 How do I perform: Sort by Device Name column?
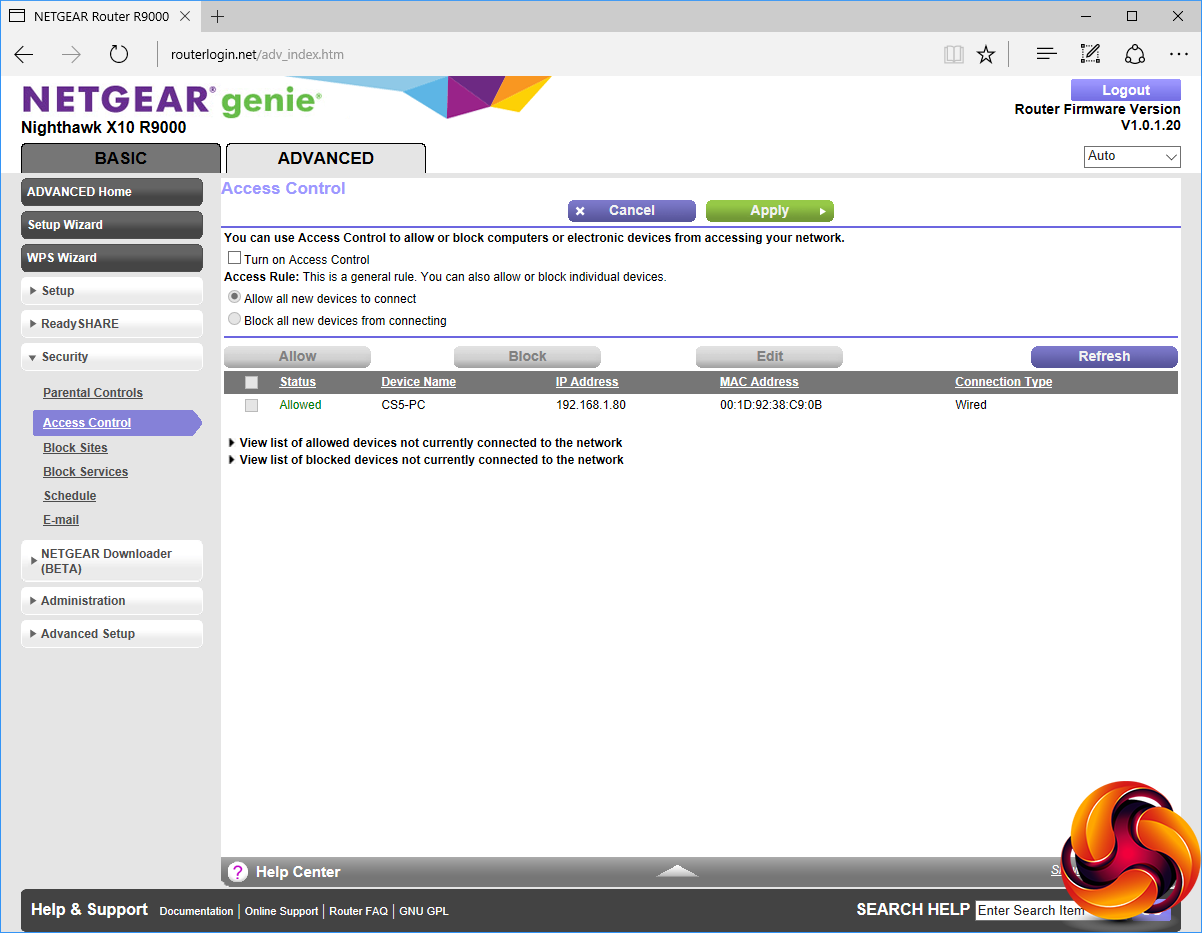(x=418, y=382)
